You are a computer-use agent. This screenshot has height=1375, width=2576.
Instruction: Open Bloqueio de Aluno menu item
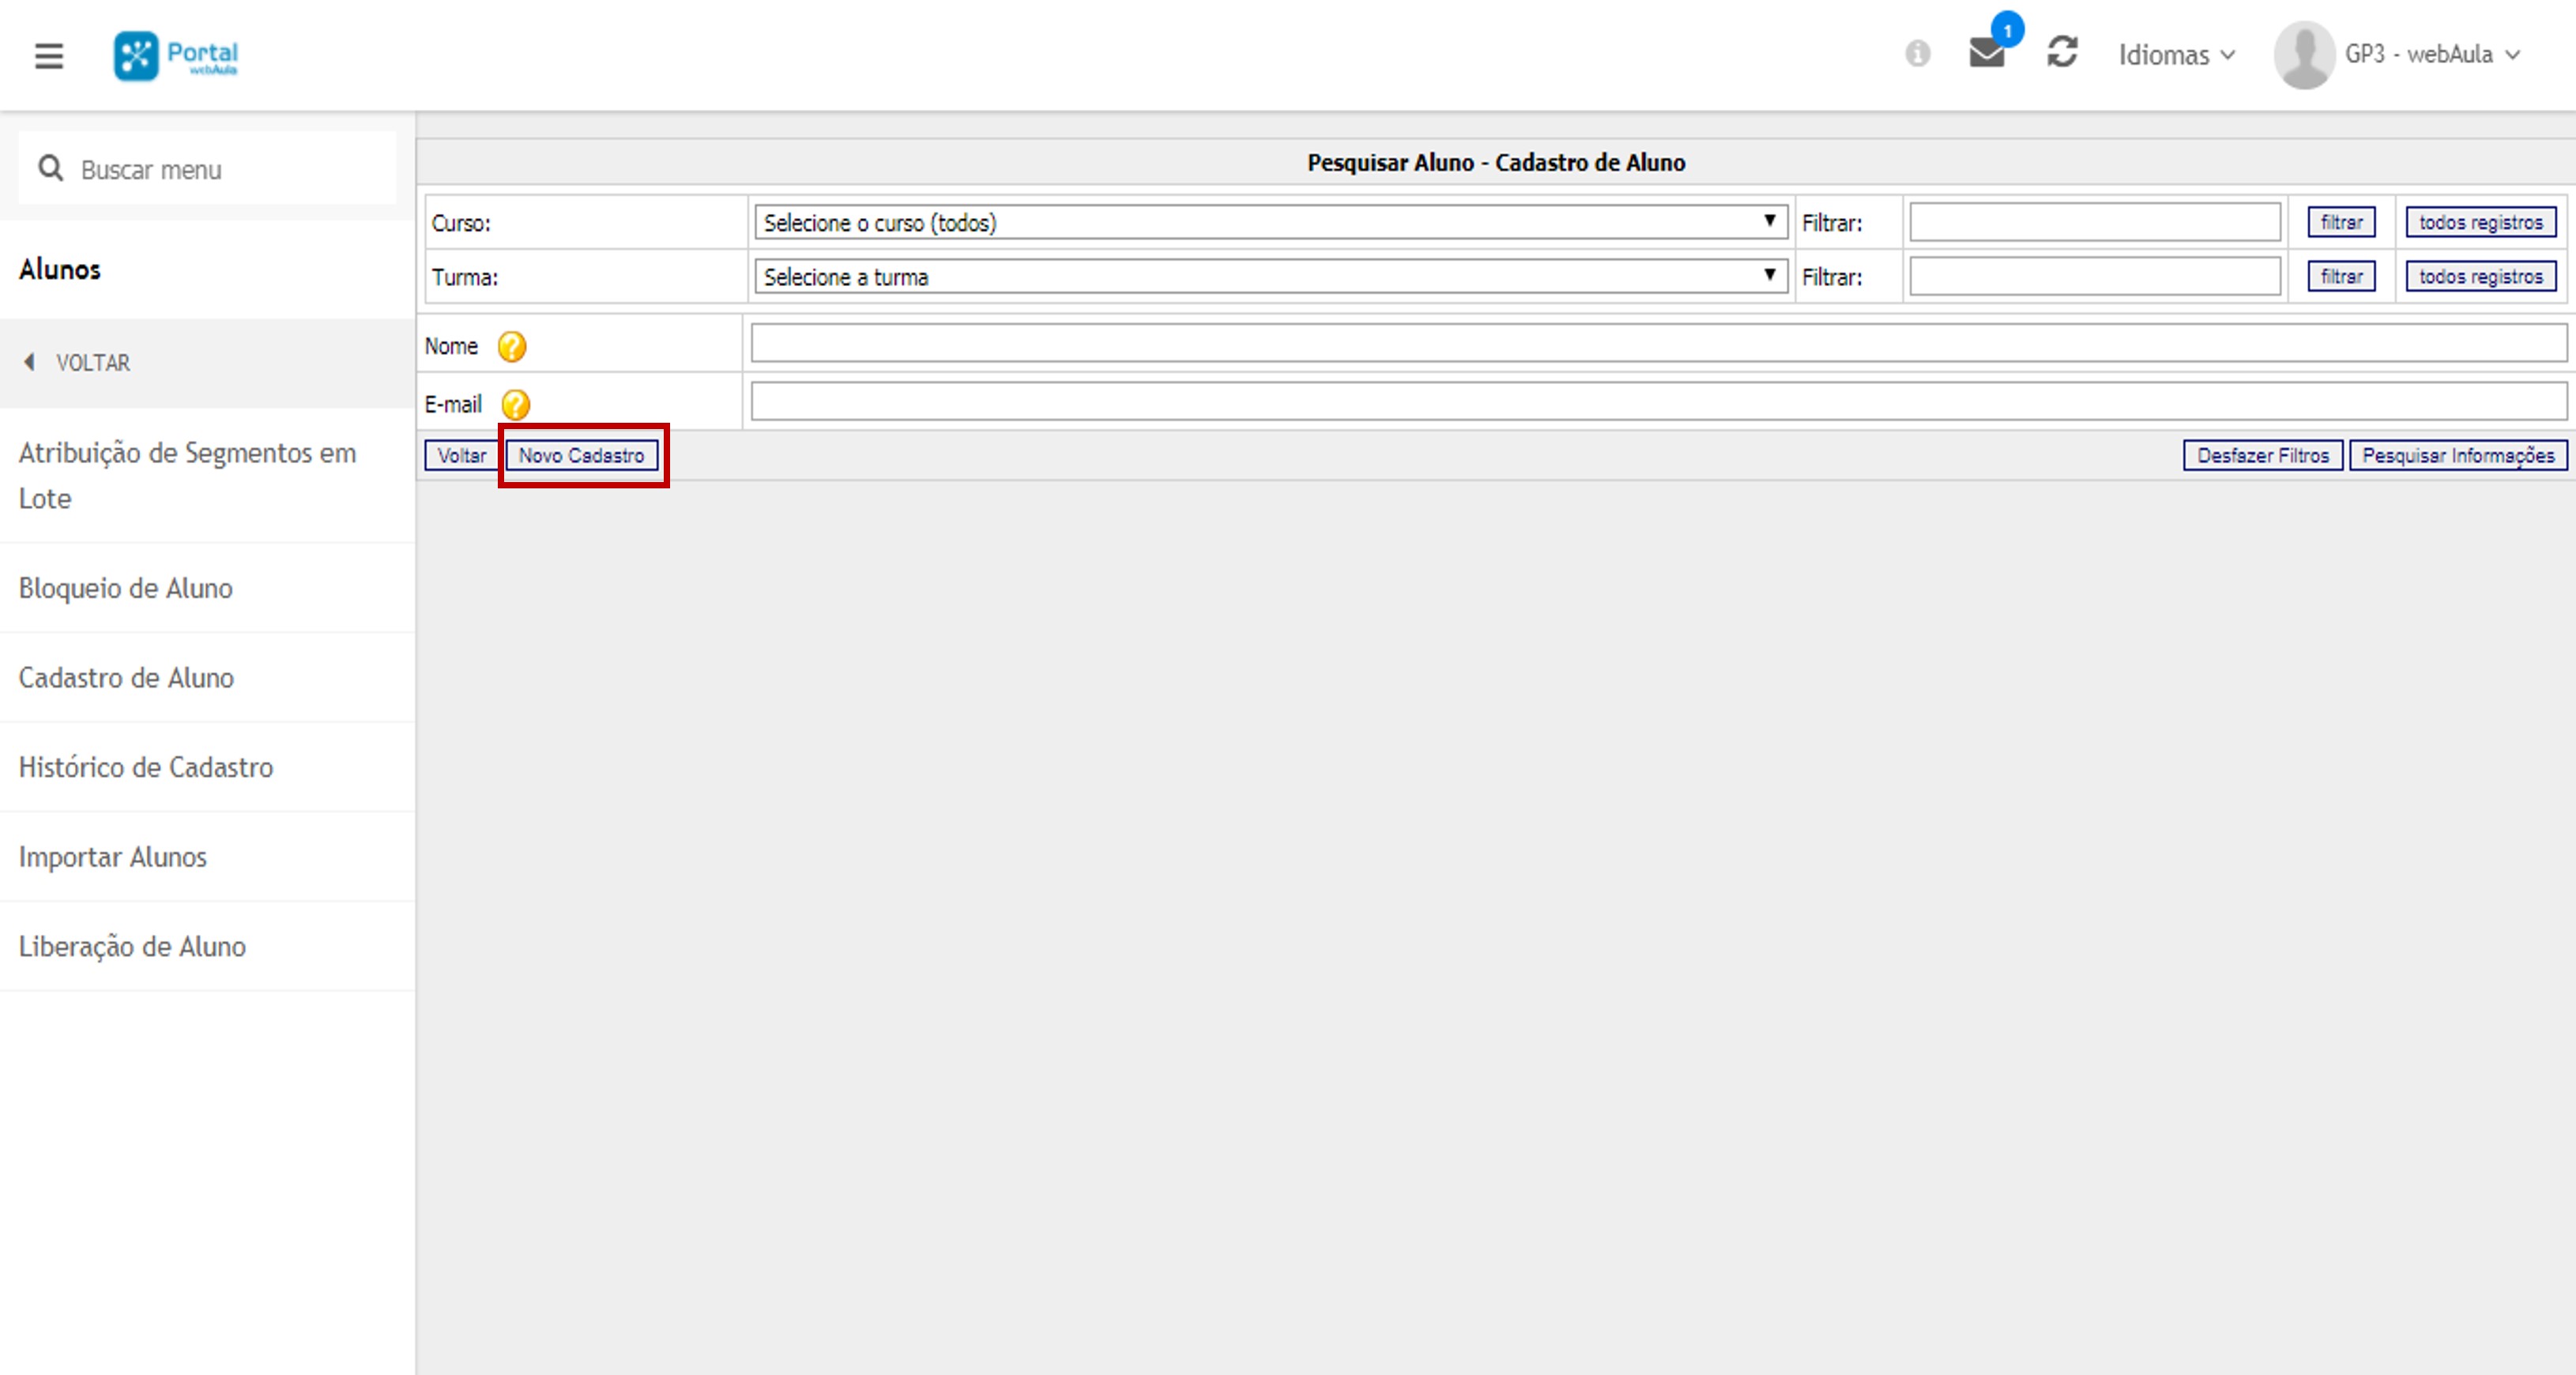(126, 588)
